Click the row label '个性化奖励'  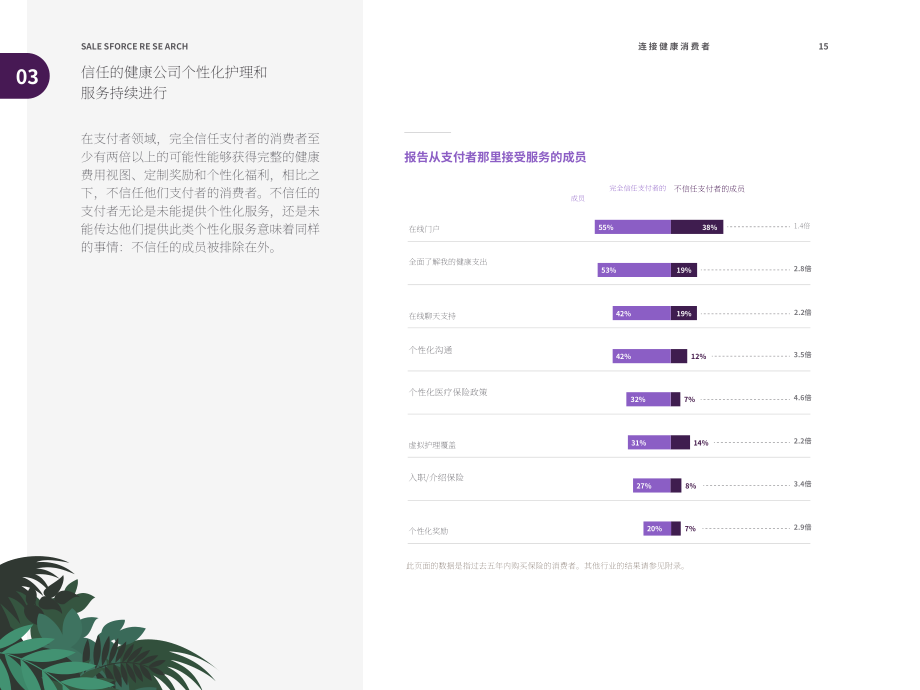tap(428, 531)
